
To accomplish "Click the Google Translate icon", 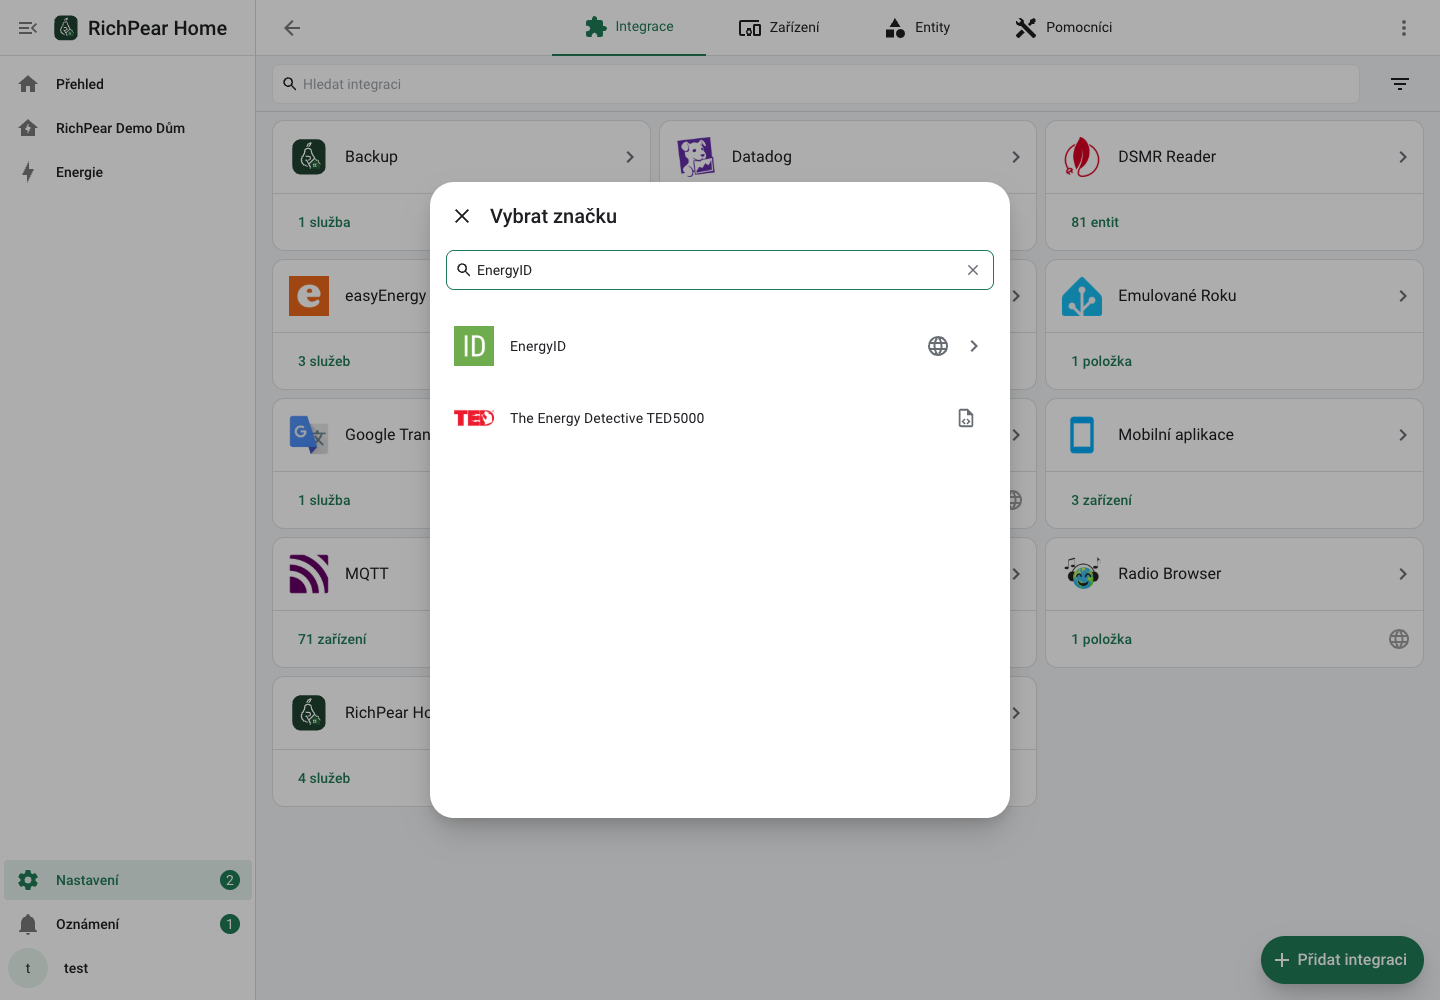I will 309,435.
